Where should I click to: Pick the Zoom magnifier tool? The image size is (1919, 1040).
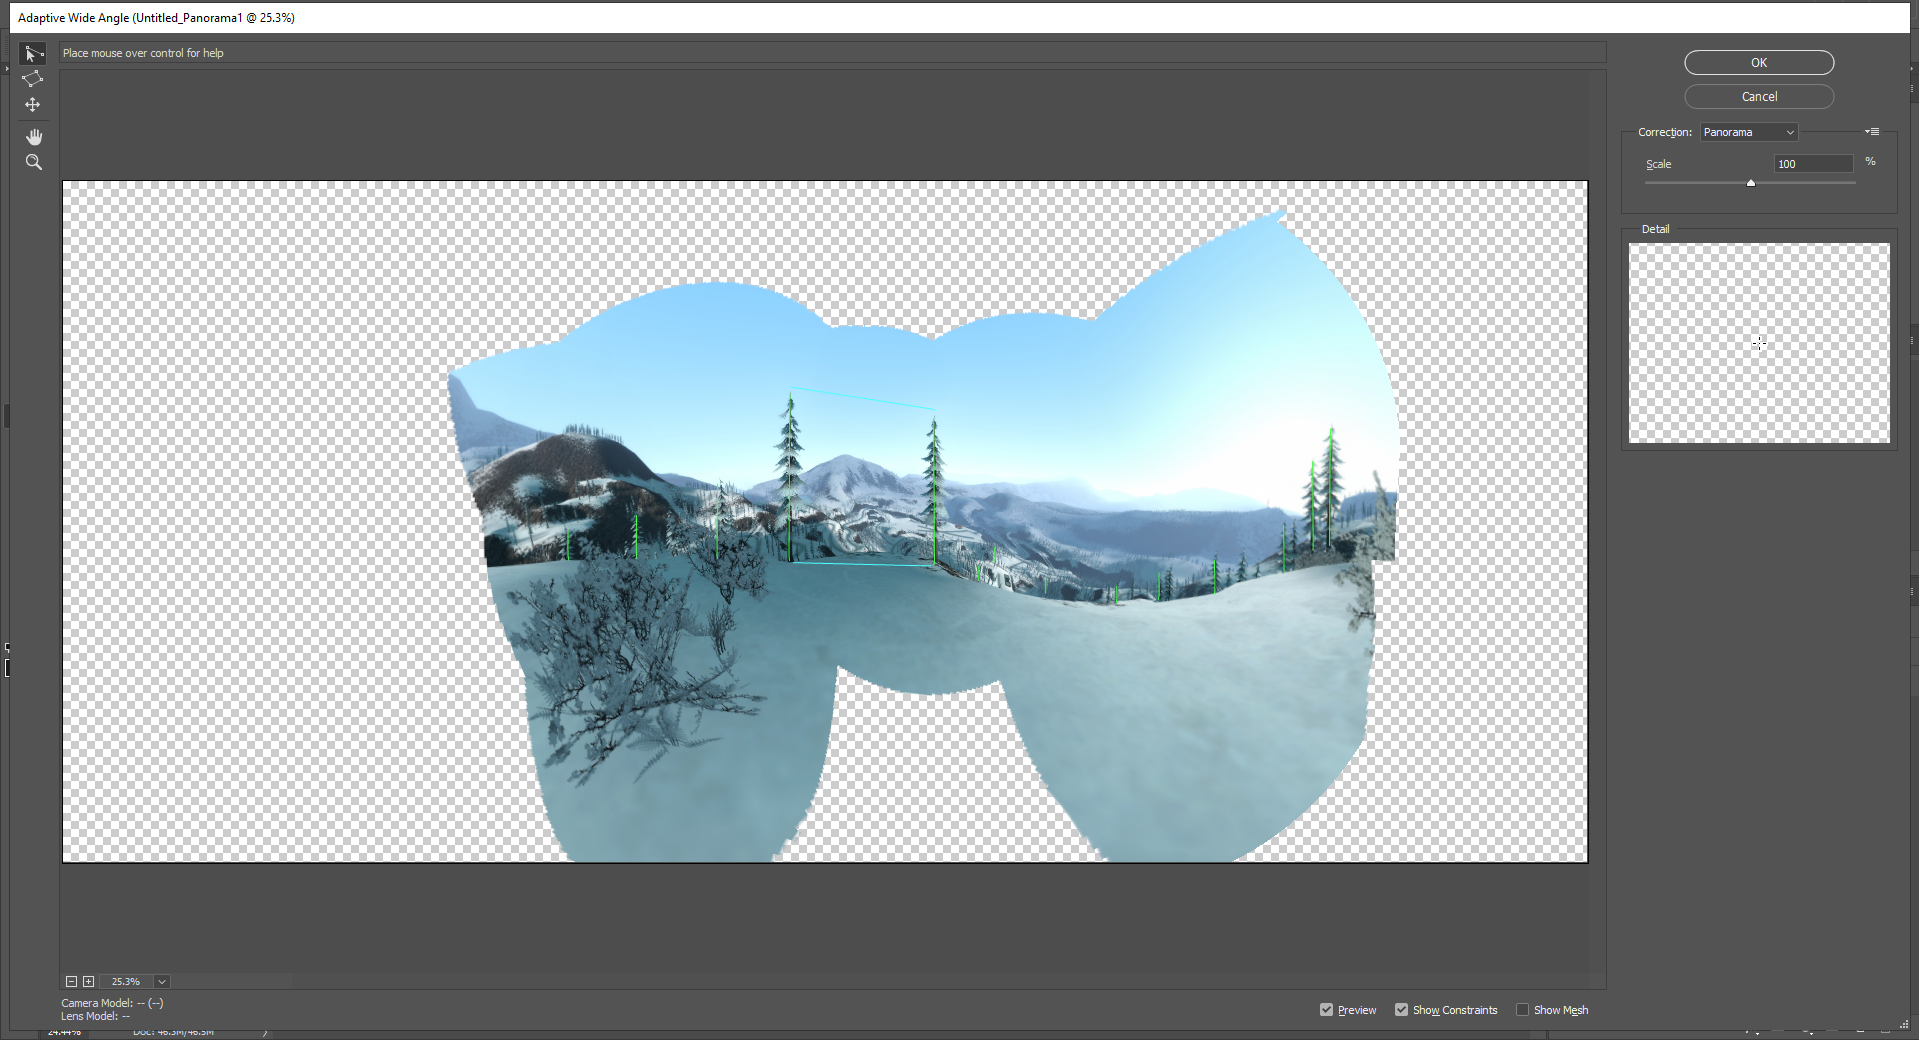coord(33,162)
